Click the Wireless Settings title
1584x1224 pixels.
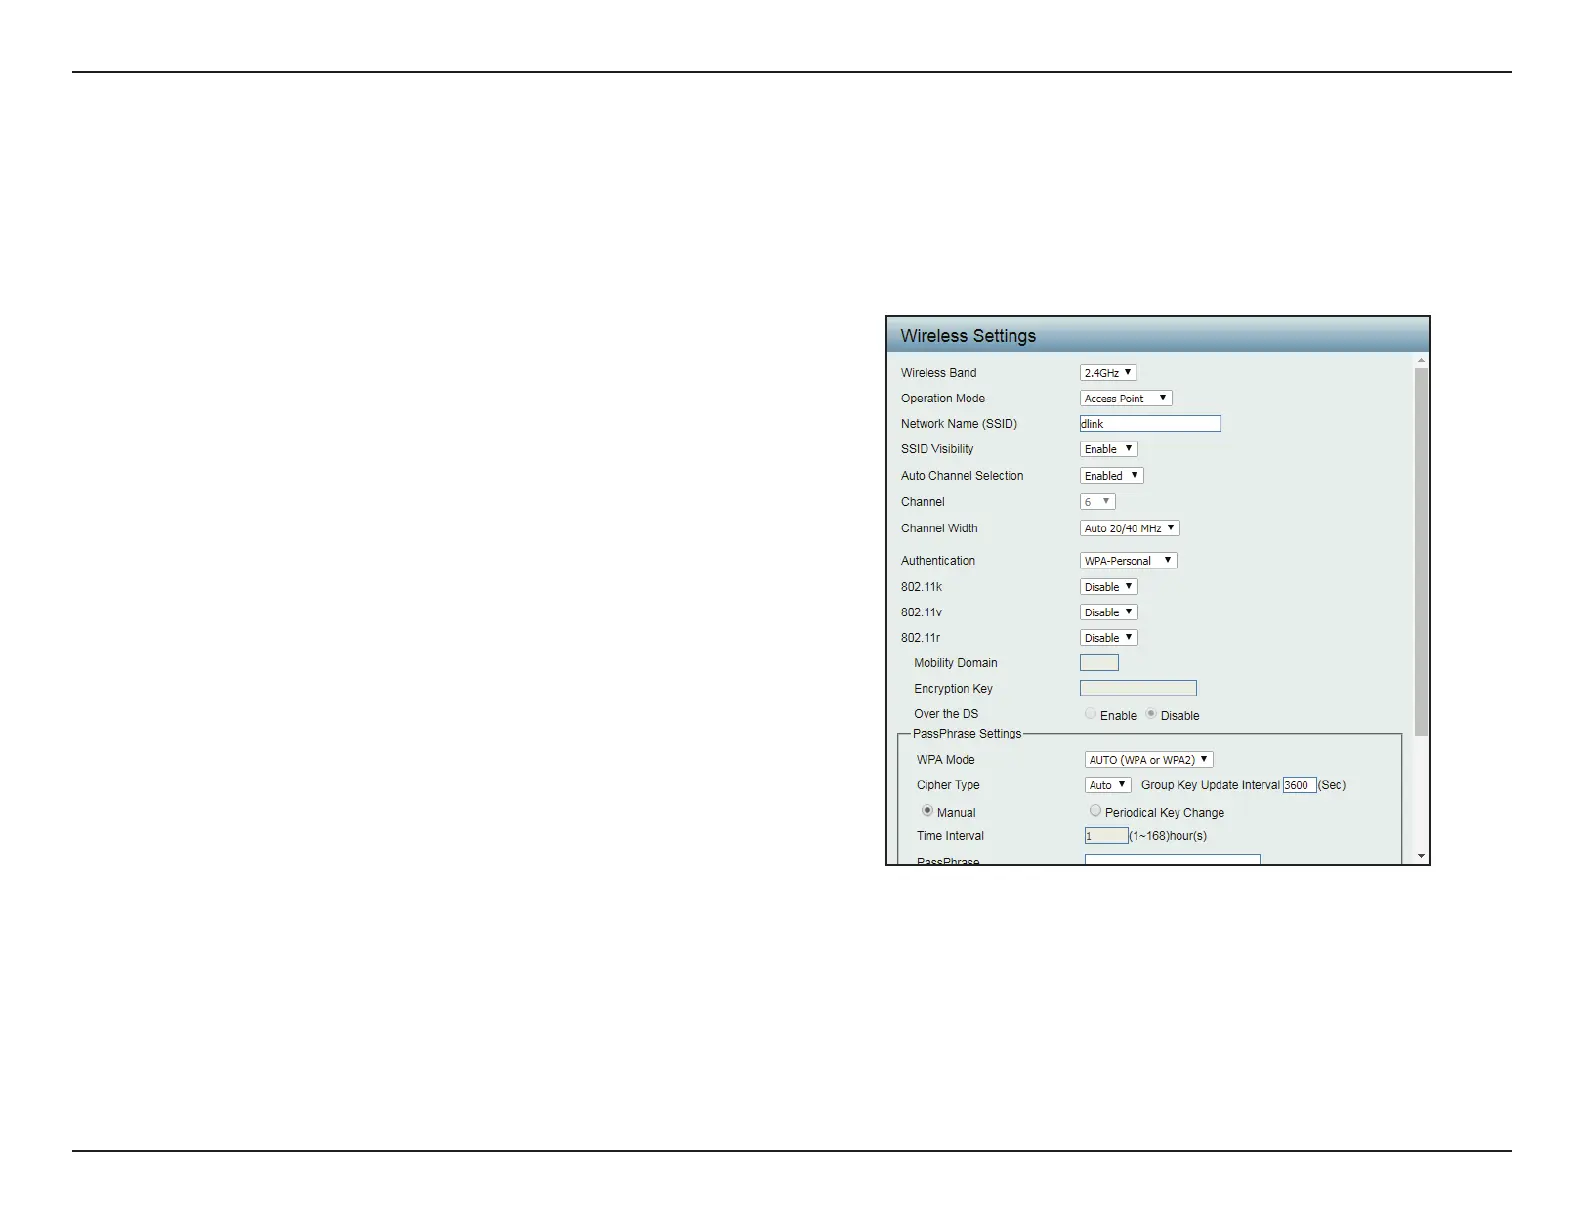coord(968,336)
